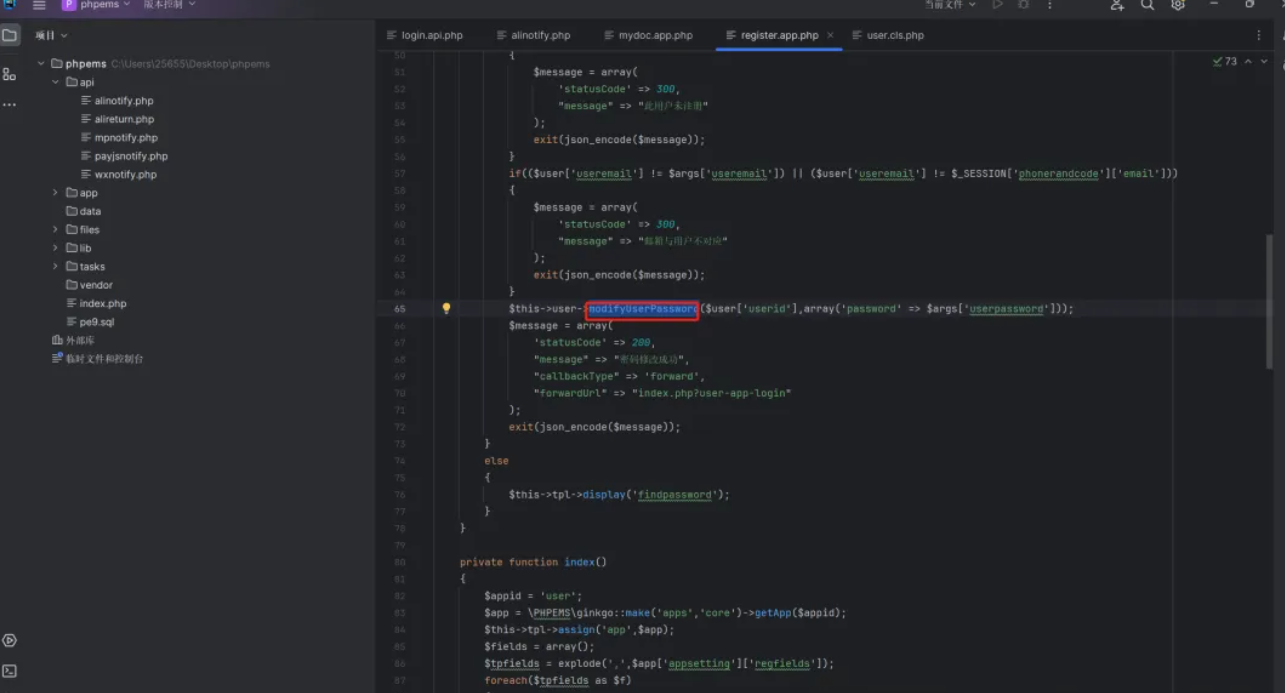Open the toolbar more actions menu

point(1049,5)
